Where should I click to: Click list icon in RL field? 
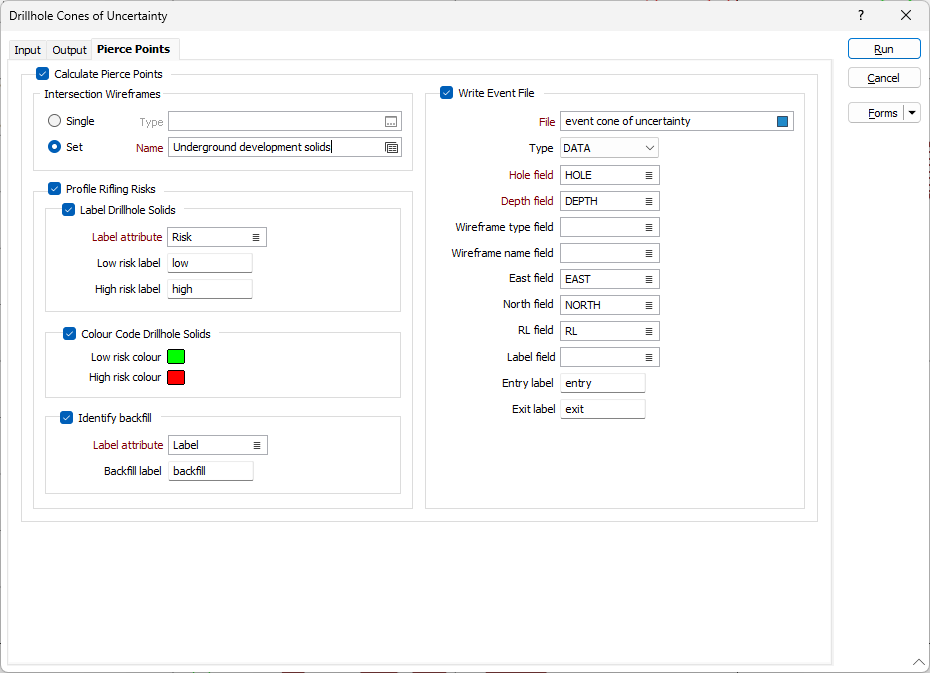click(648, 331)
